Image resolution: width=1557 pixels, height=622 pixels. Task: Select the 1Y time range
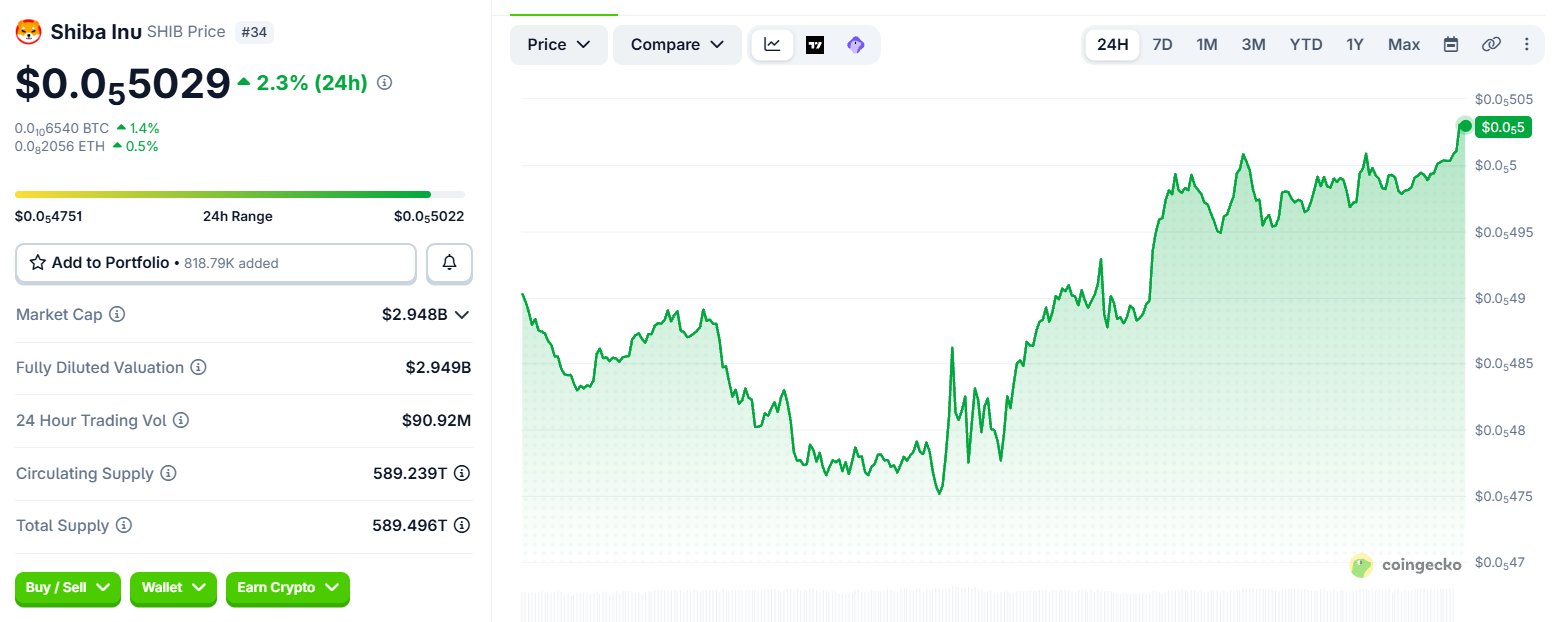click(x=1355, y=45)
